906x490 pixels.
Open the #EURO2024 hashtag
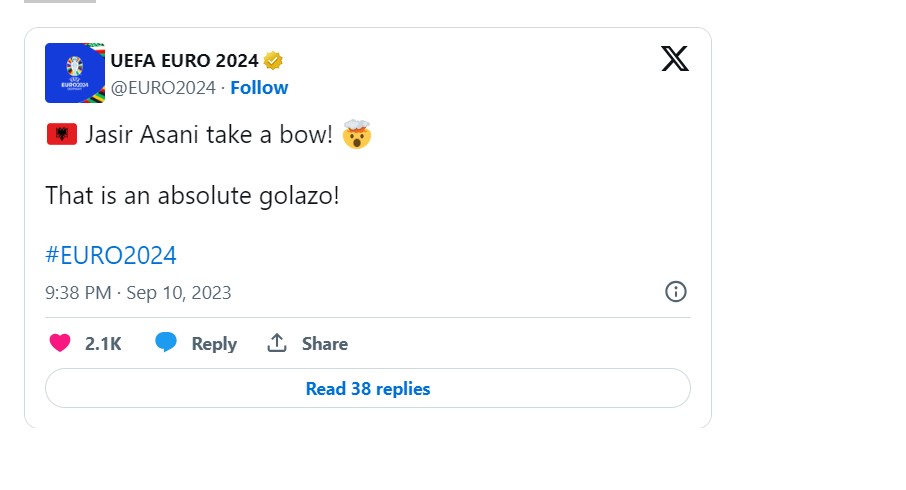pyautogui.click(x=111, y=255)
